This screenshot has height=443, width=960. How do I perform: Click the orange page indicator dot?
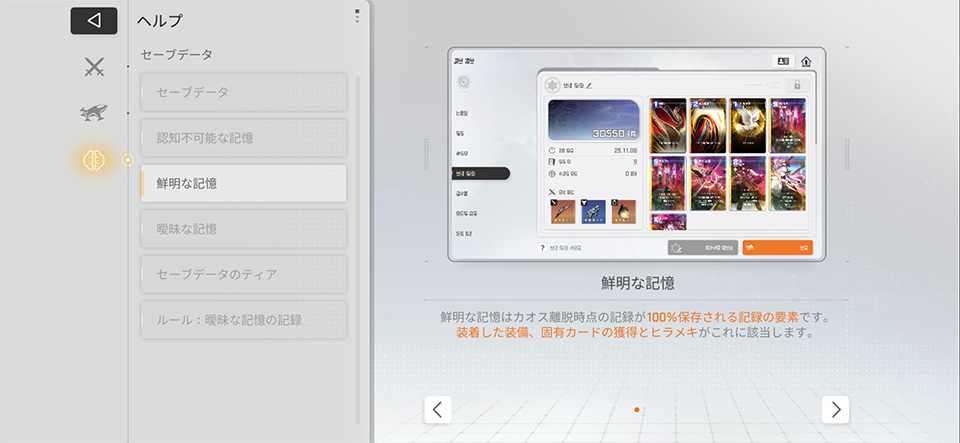(x=637, y=410)
